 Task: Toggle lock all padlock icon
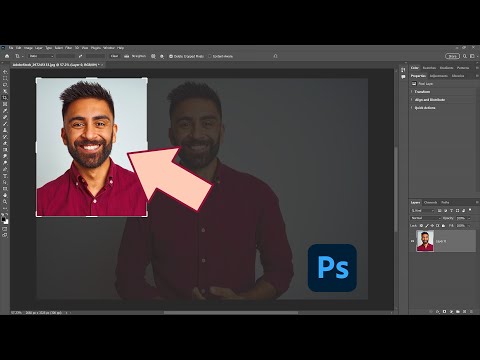(x=443, y=226)
